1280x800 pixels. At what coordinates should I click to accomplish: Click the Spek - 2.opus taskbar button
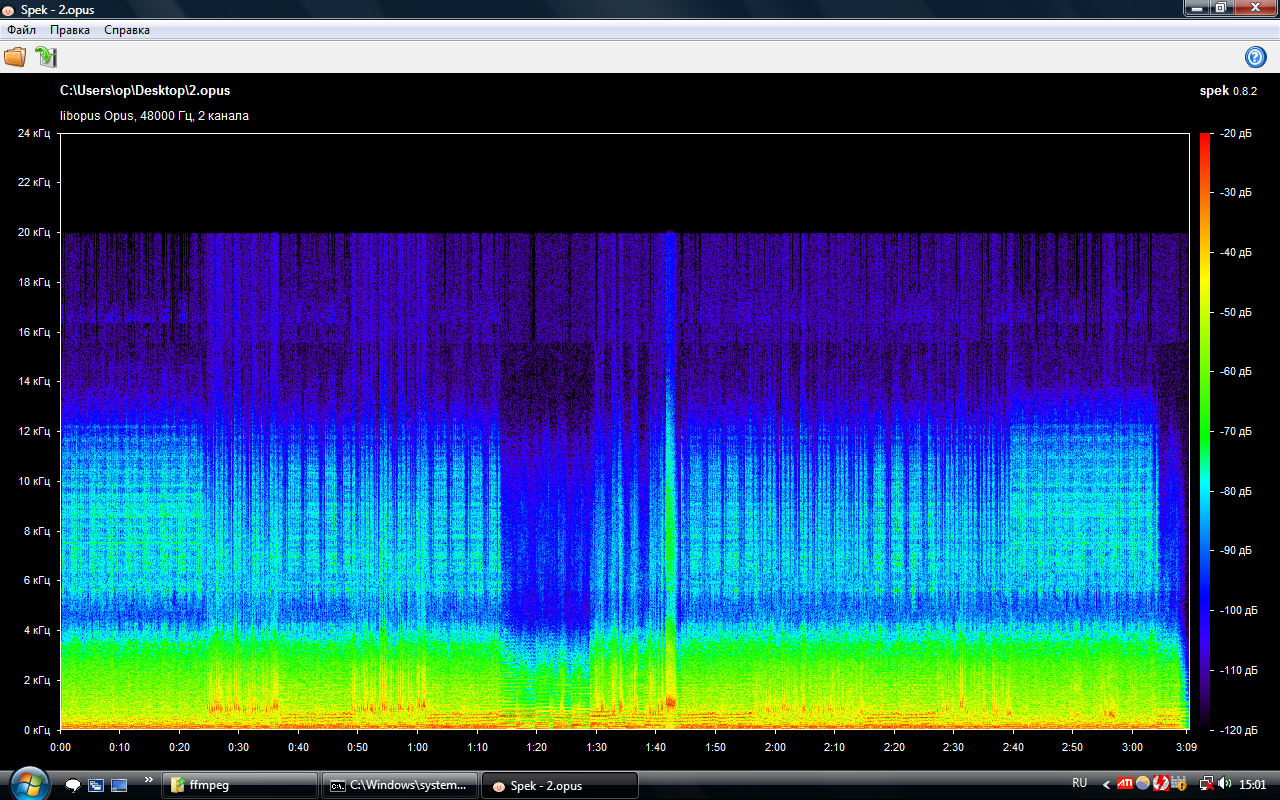coord(559,785)
